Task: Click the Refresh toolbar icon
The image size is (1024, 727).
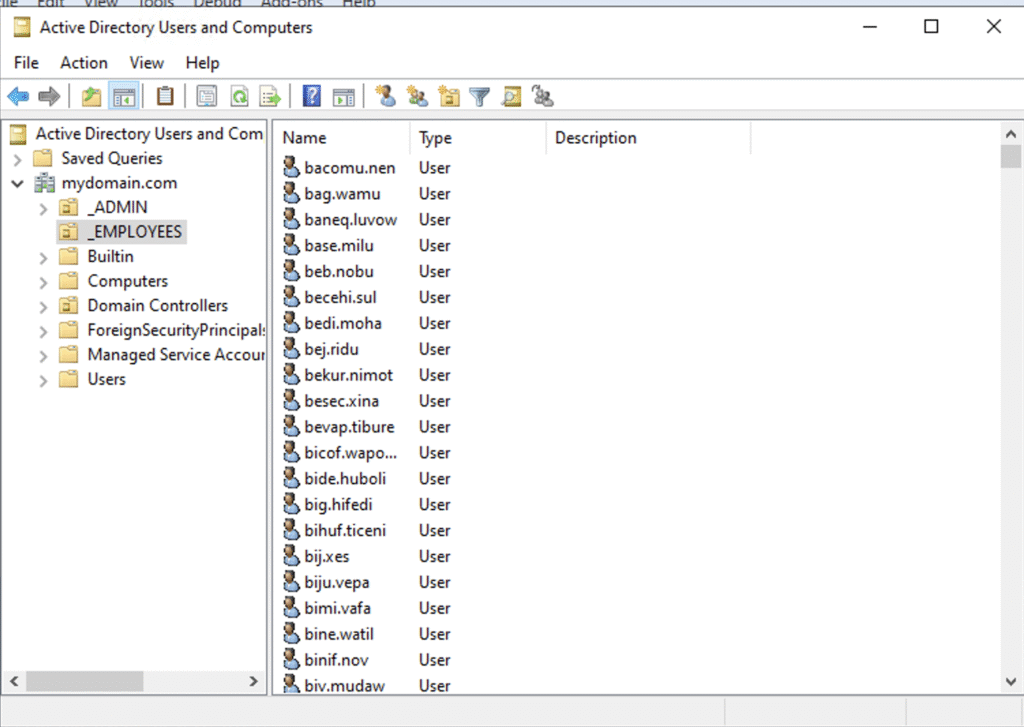Action: [x=239, y=96]
